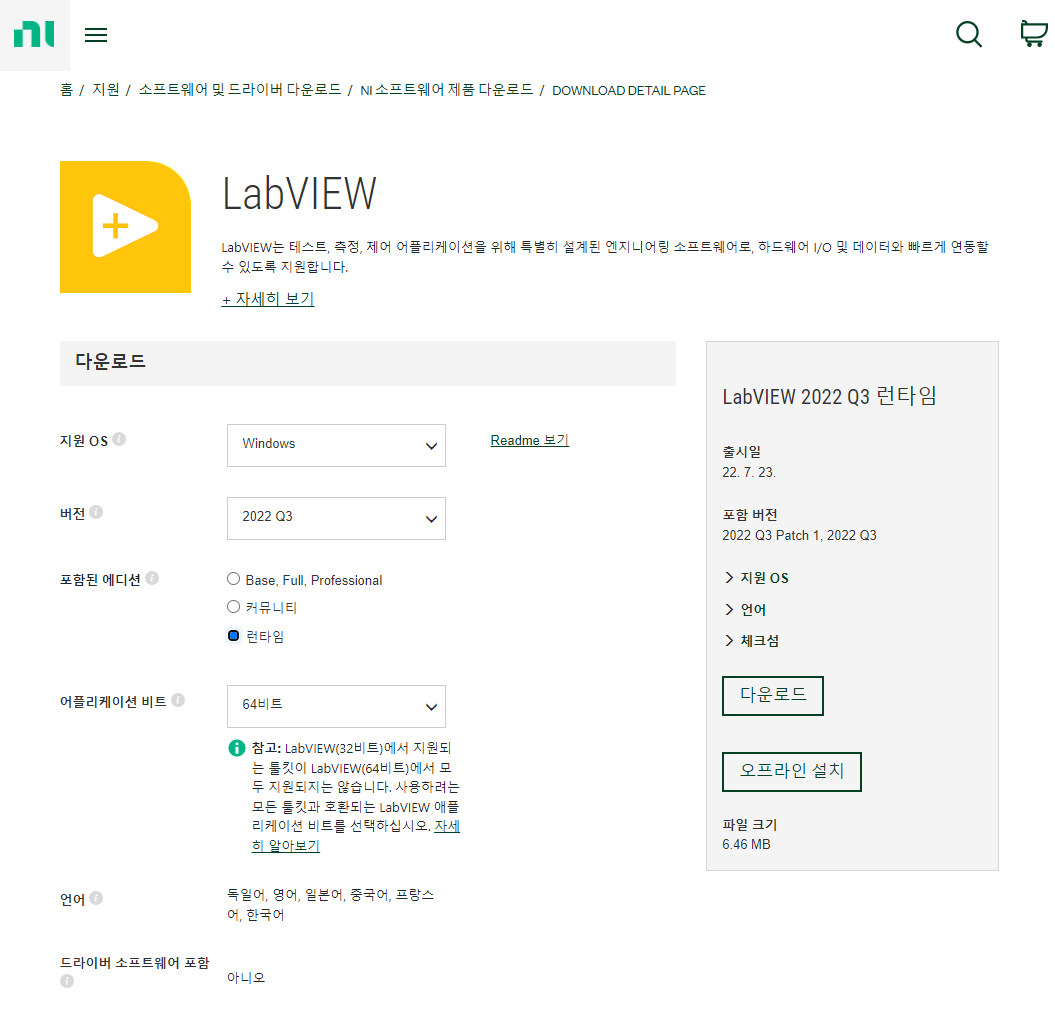The height and width of the screenshot is (1034, 1055).
Task: Open the hamburger navigation menu
Action: click(96, 34)
